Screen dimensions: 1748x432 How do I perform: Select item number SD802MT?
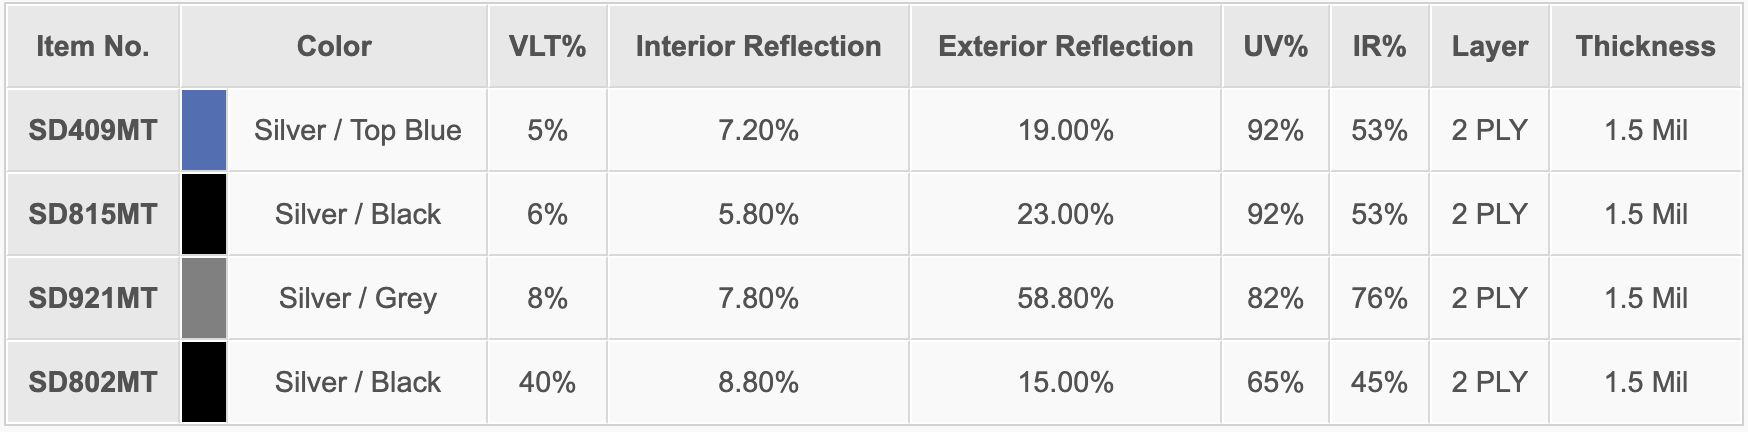(x=93, y=382)
